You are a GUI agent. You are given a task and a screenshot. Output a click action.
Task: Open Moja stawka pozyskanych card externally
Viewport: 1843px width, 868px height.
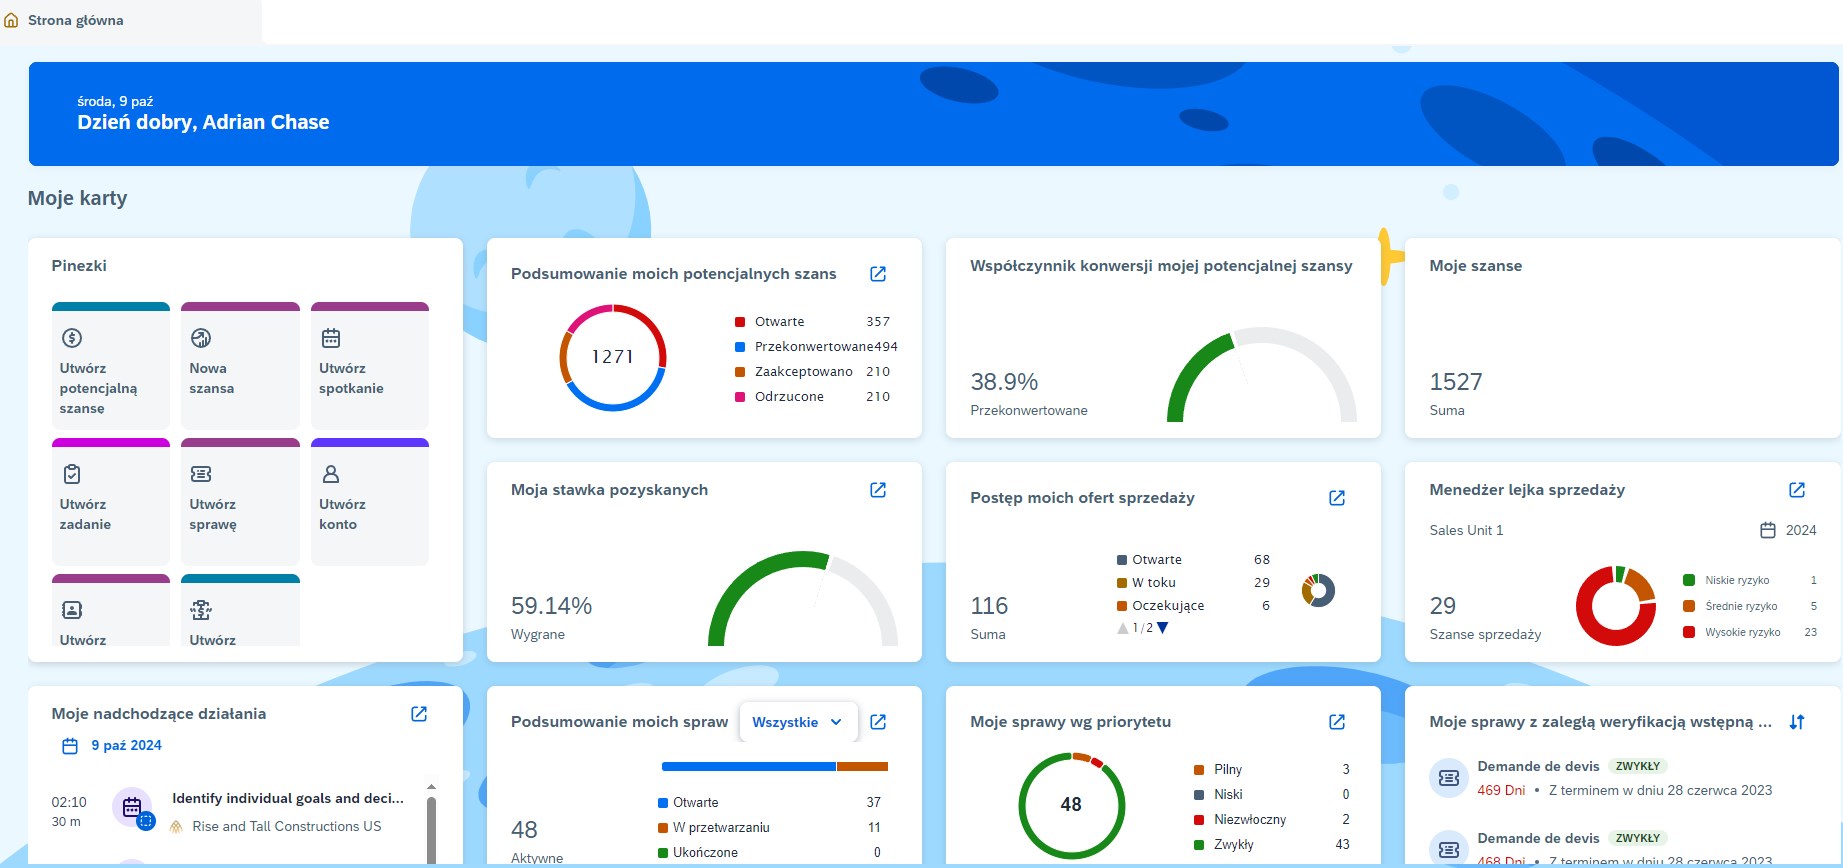pyautogui.click(x=878, y=490)
